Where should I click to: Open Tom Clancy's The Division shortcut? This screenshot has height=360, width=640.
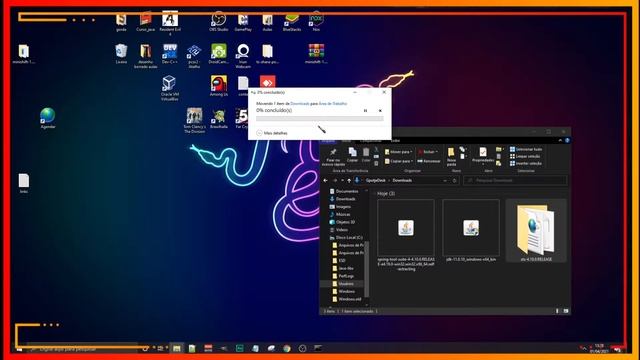coord(194,120)
